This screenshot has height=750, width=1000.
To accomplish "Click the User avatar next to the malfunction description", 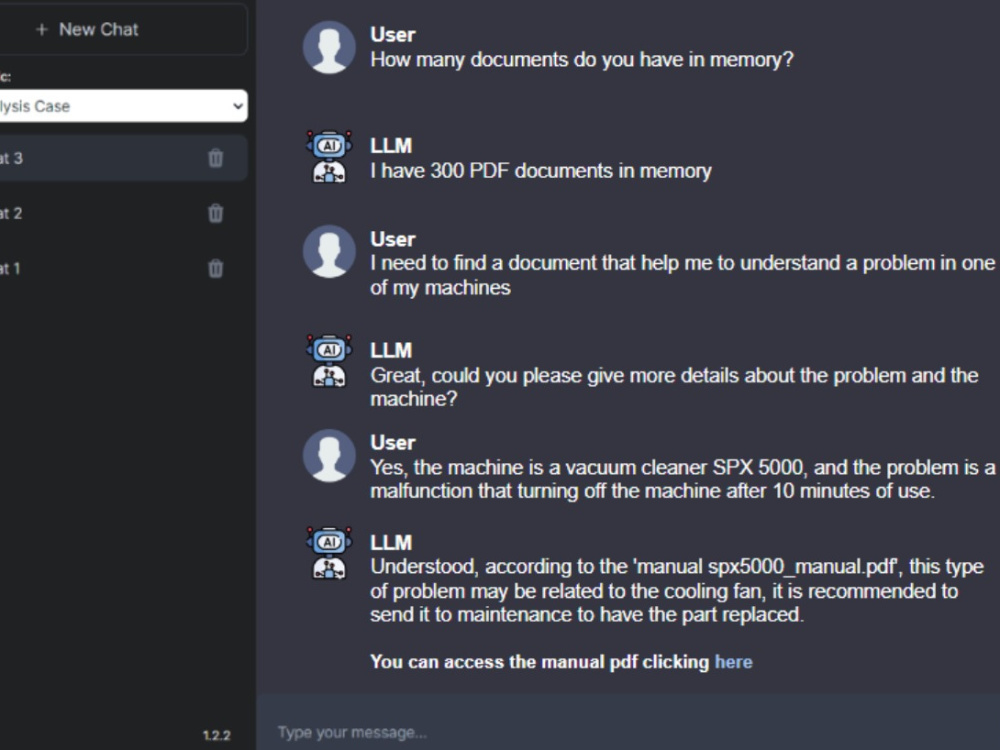I will (330, 455).
